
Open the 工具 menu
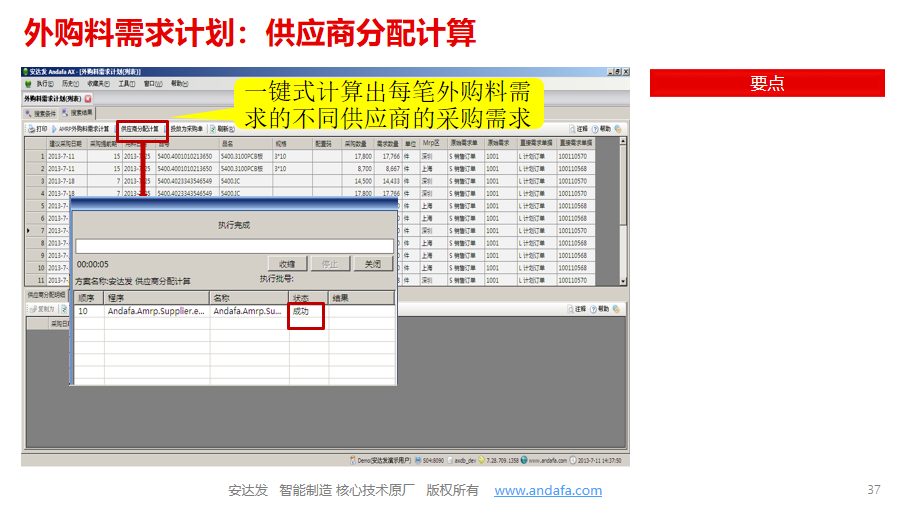click(x=126, y=84)
